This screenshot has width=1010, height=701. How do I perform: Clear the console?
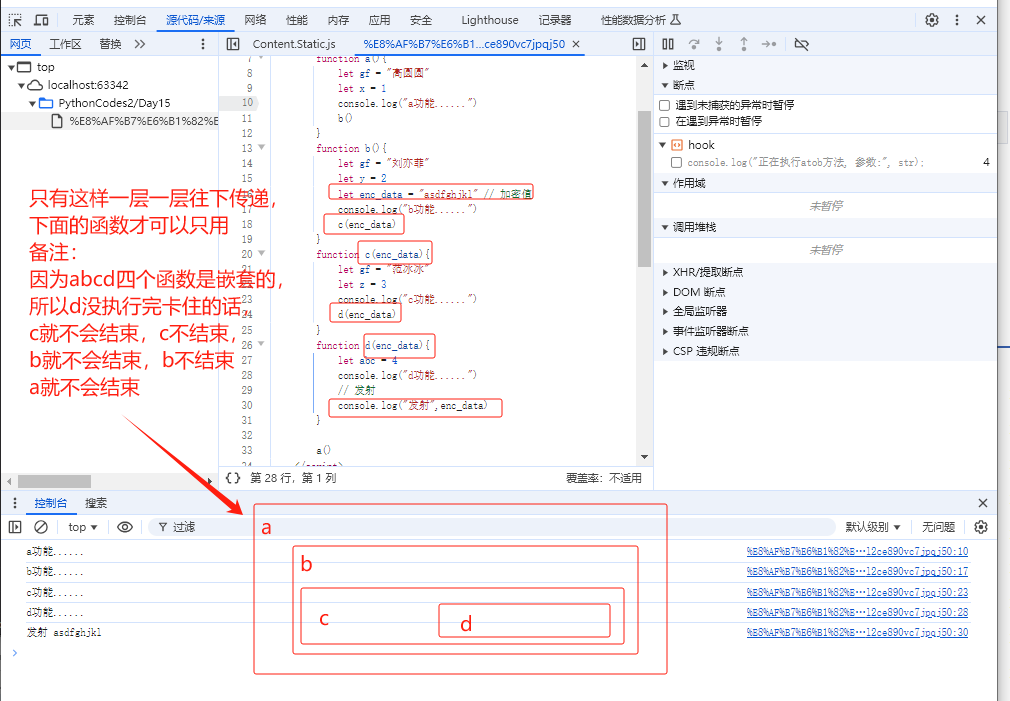41,527
